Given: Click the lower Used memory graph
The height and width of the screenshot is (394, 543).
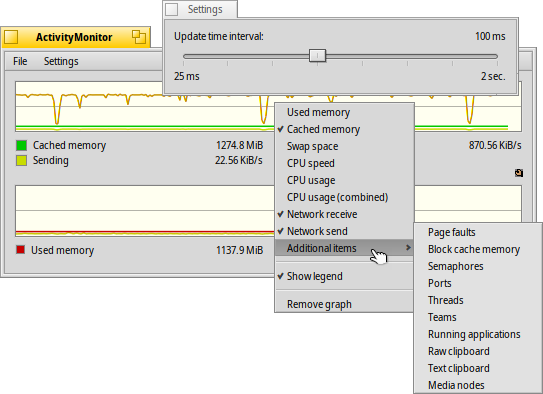Looking at the screenshot, I should (145, 211).
